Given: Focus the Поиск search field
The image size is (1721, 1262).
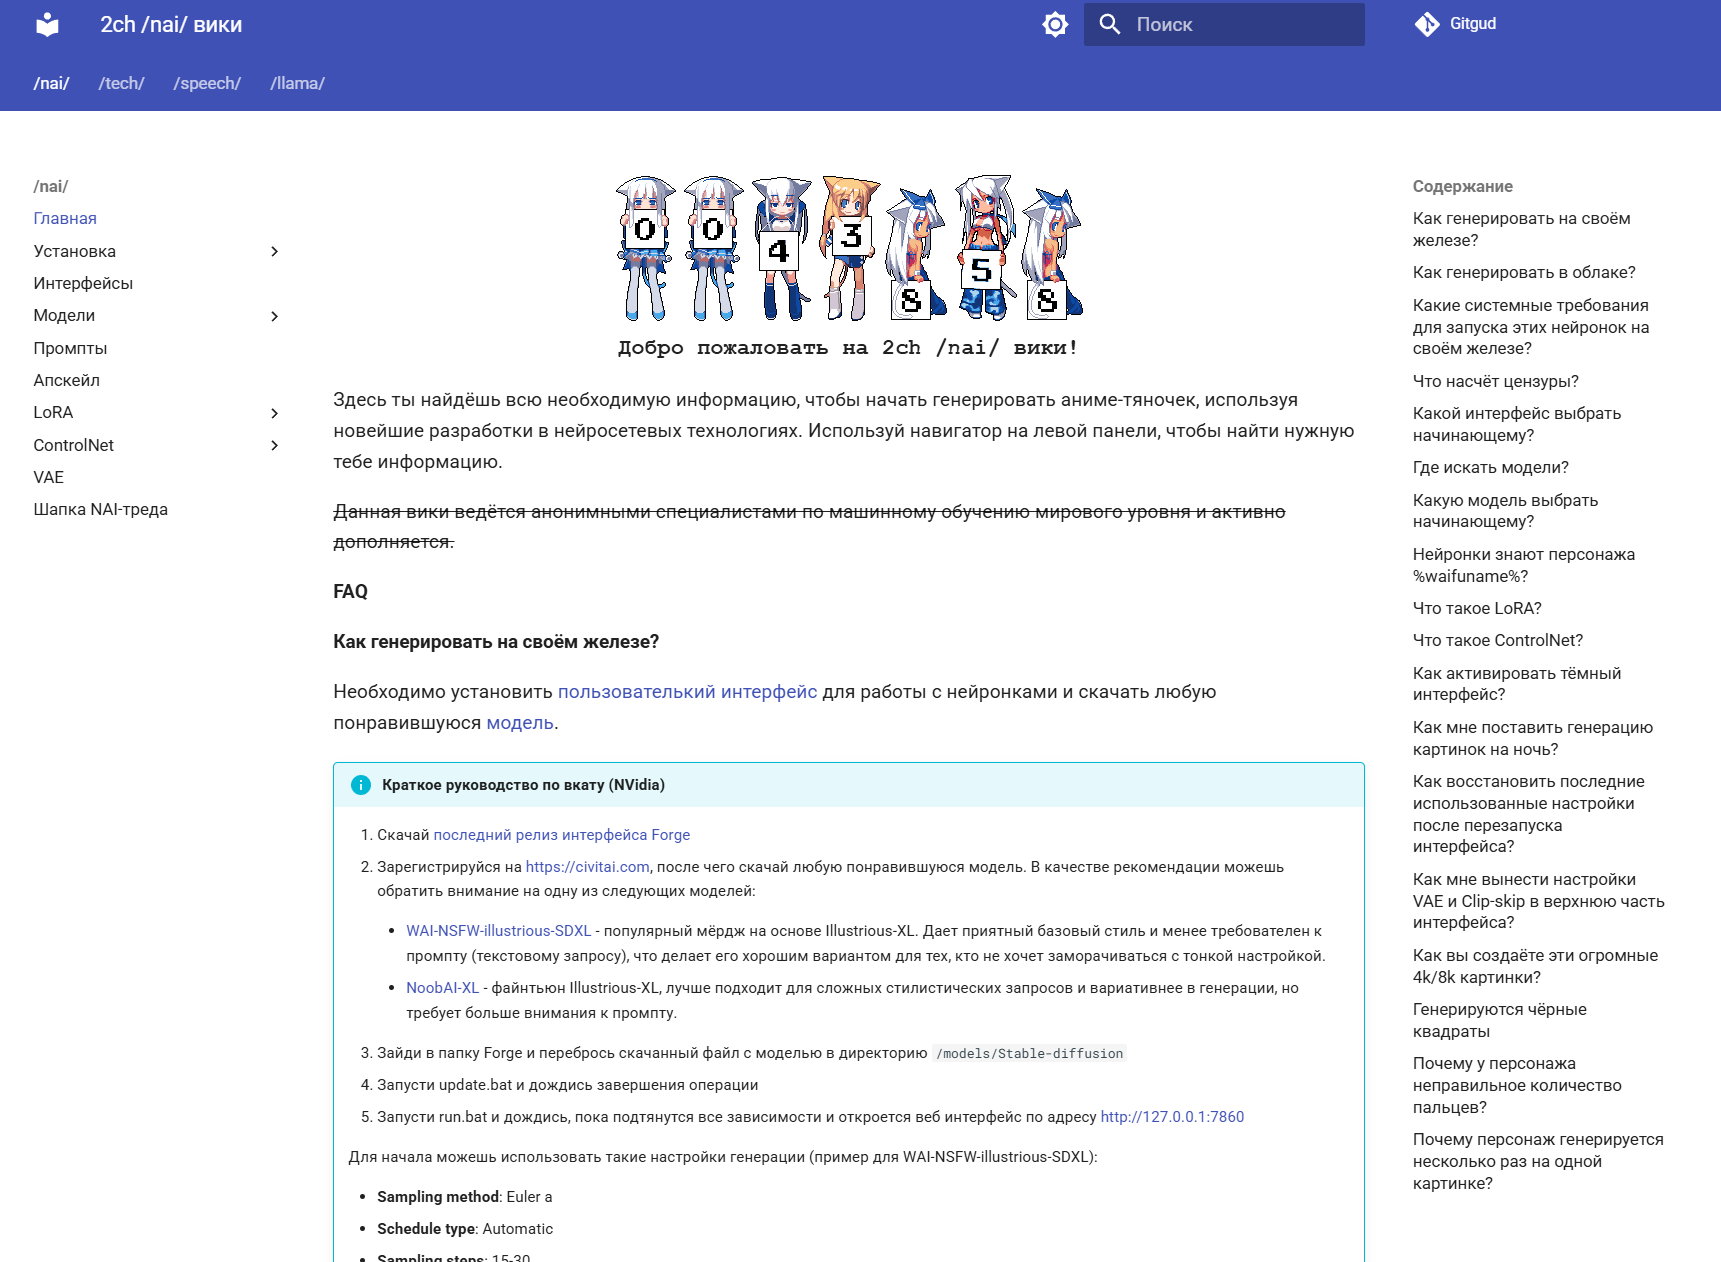Looking at the screenshot, I should click(1224, 24).
